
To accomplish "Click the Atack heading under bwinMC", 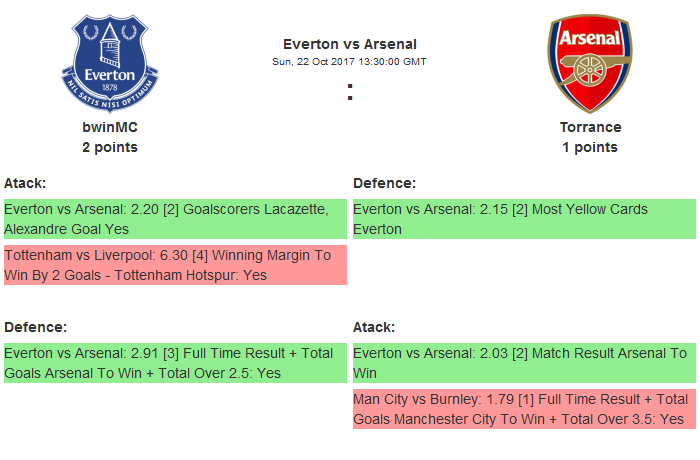I will click(x=25, y=183).
